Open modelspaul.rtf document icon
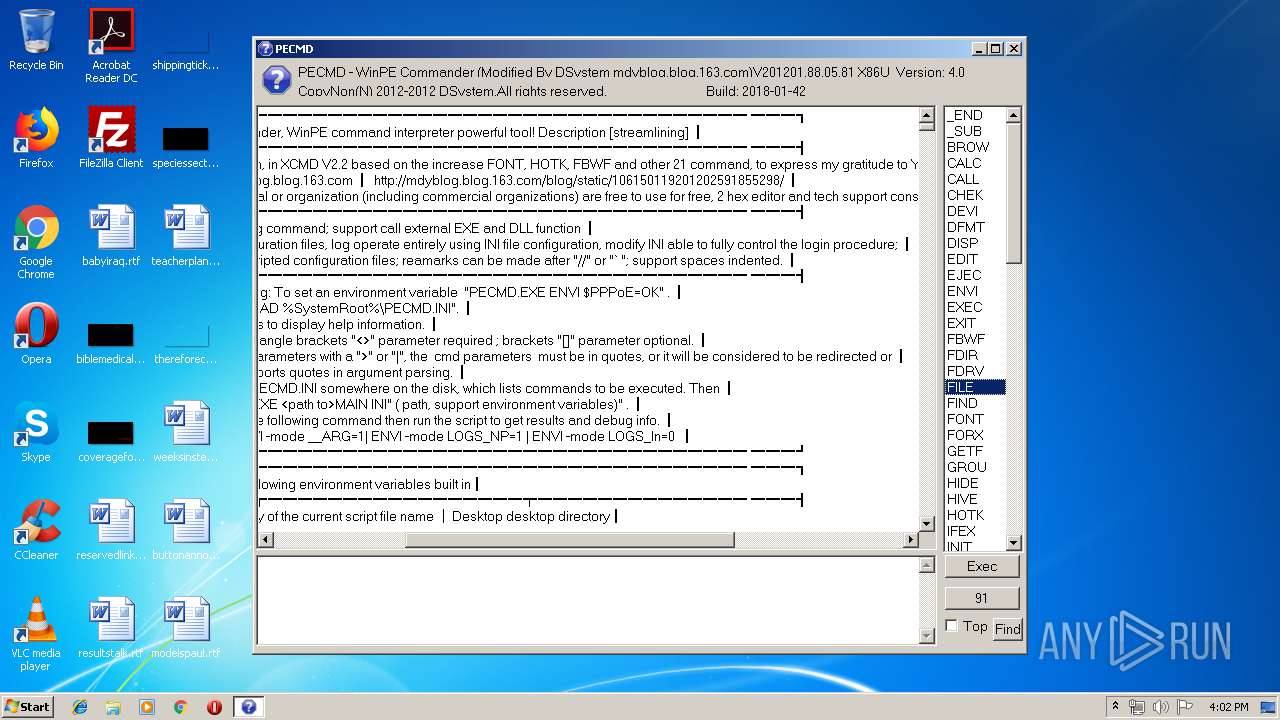 click(x=186, y=628)
